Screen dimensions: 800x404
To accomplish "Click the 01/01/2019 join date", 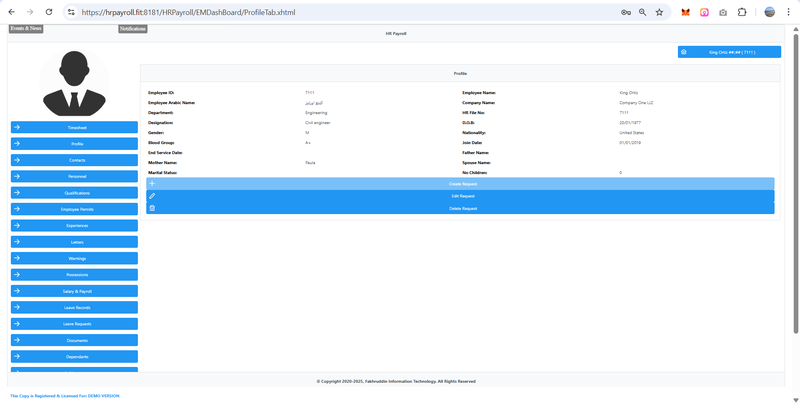I will point(630,143).
